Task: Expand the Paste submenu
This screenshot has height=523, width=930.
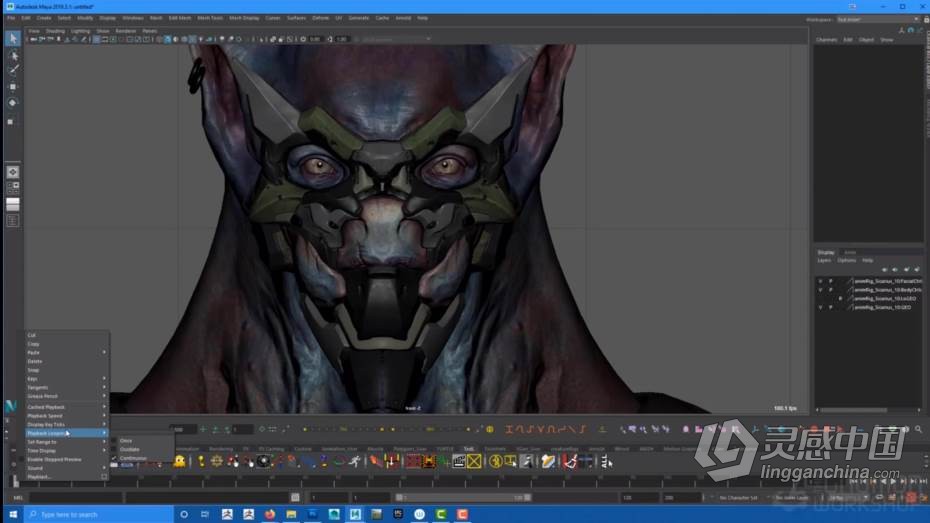Action: tap(66, 352)
